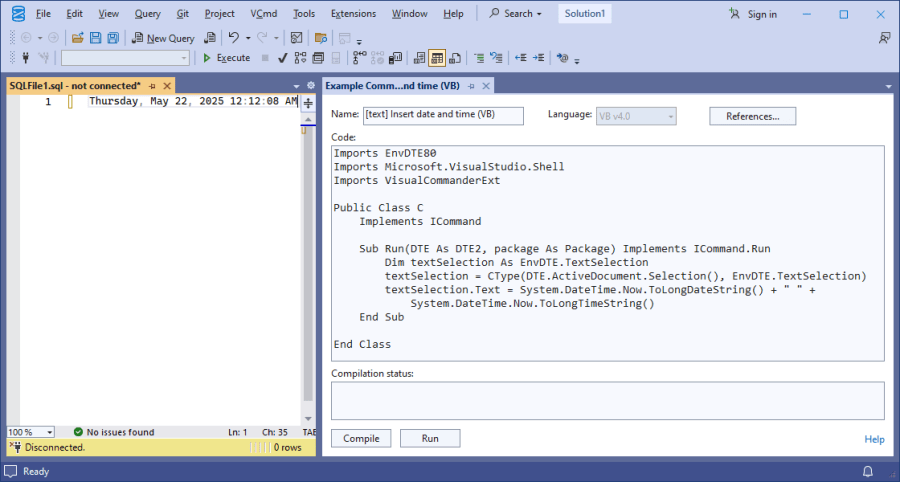Click the Save All icon
The width and height of the screenshot is (900, 482).
click(x=113, y=38)
